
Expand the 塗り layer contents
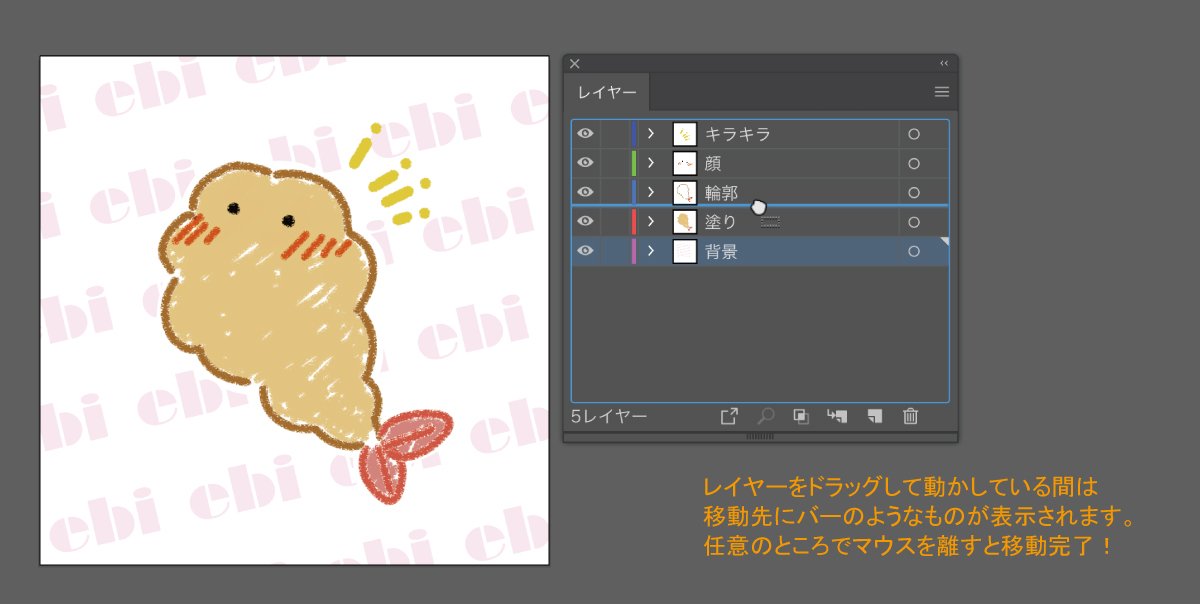point(651,222)
